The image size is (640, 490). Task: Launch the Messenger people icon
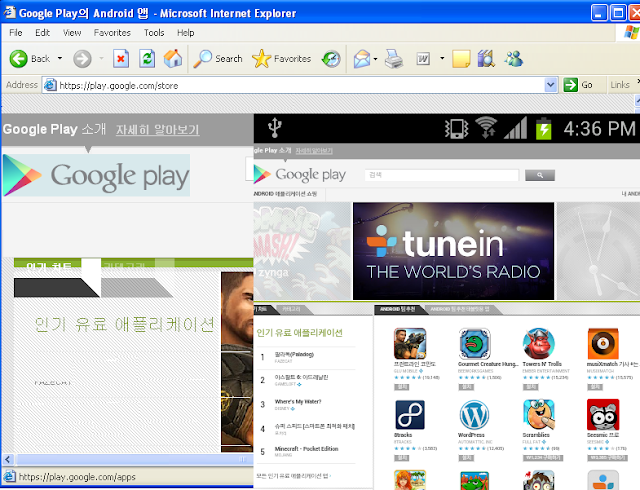513,59
